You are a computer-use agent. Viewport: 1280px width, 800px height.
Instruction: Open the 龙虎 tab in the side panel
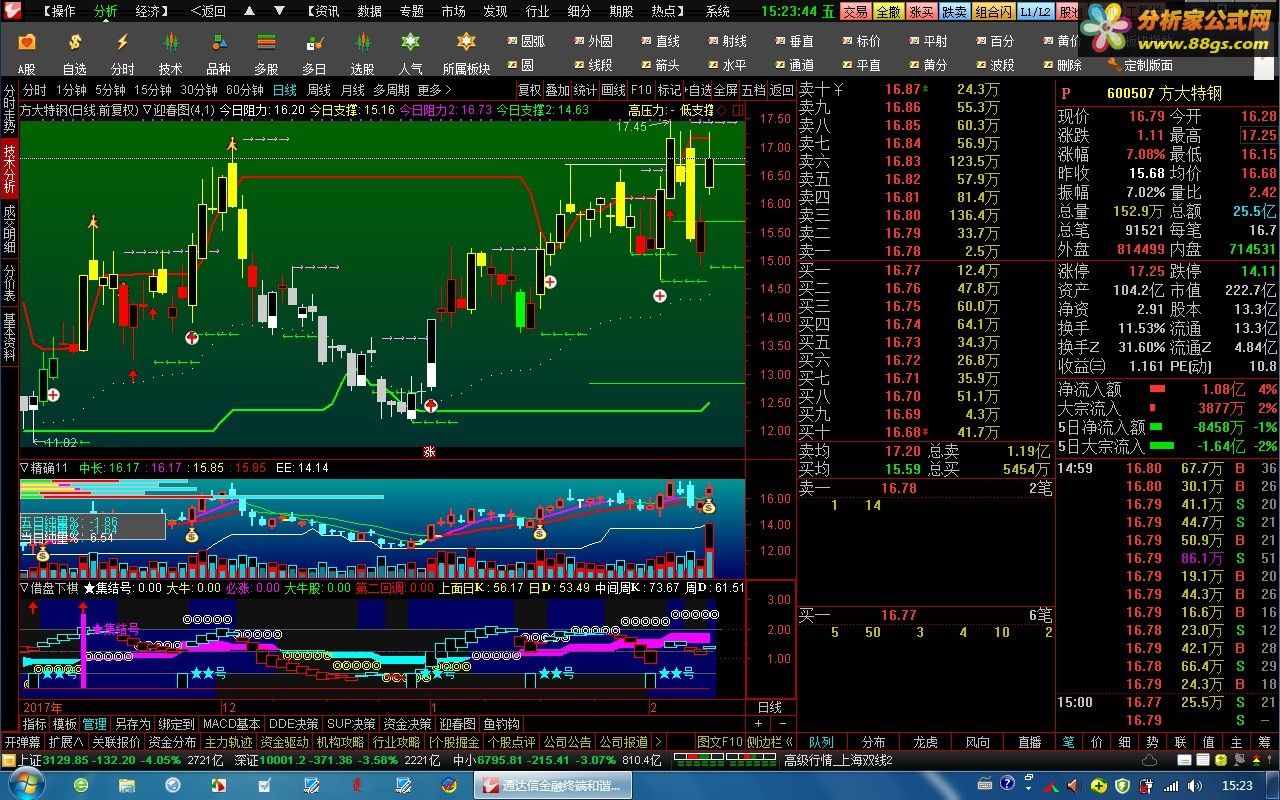coord(925,742)
